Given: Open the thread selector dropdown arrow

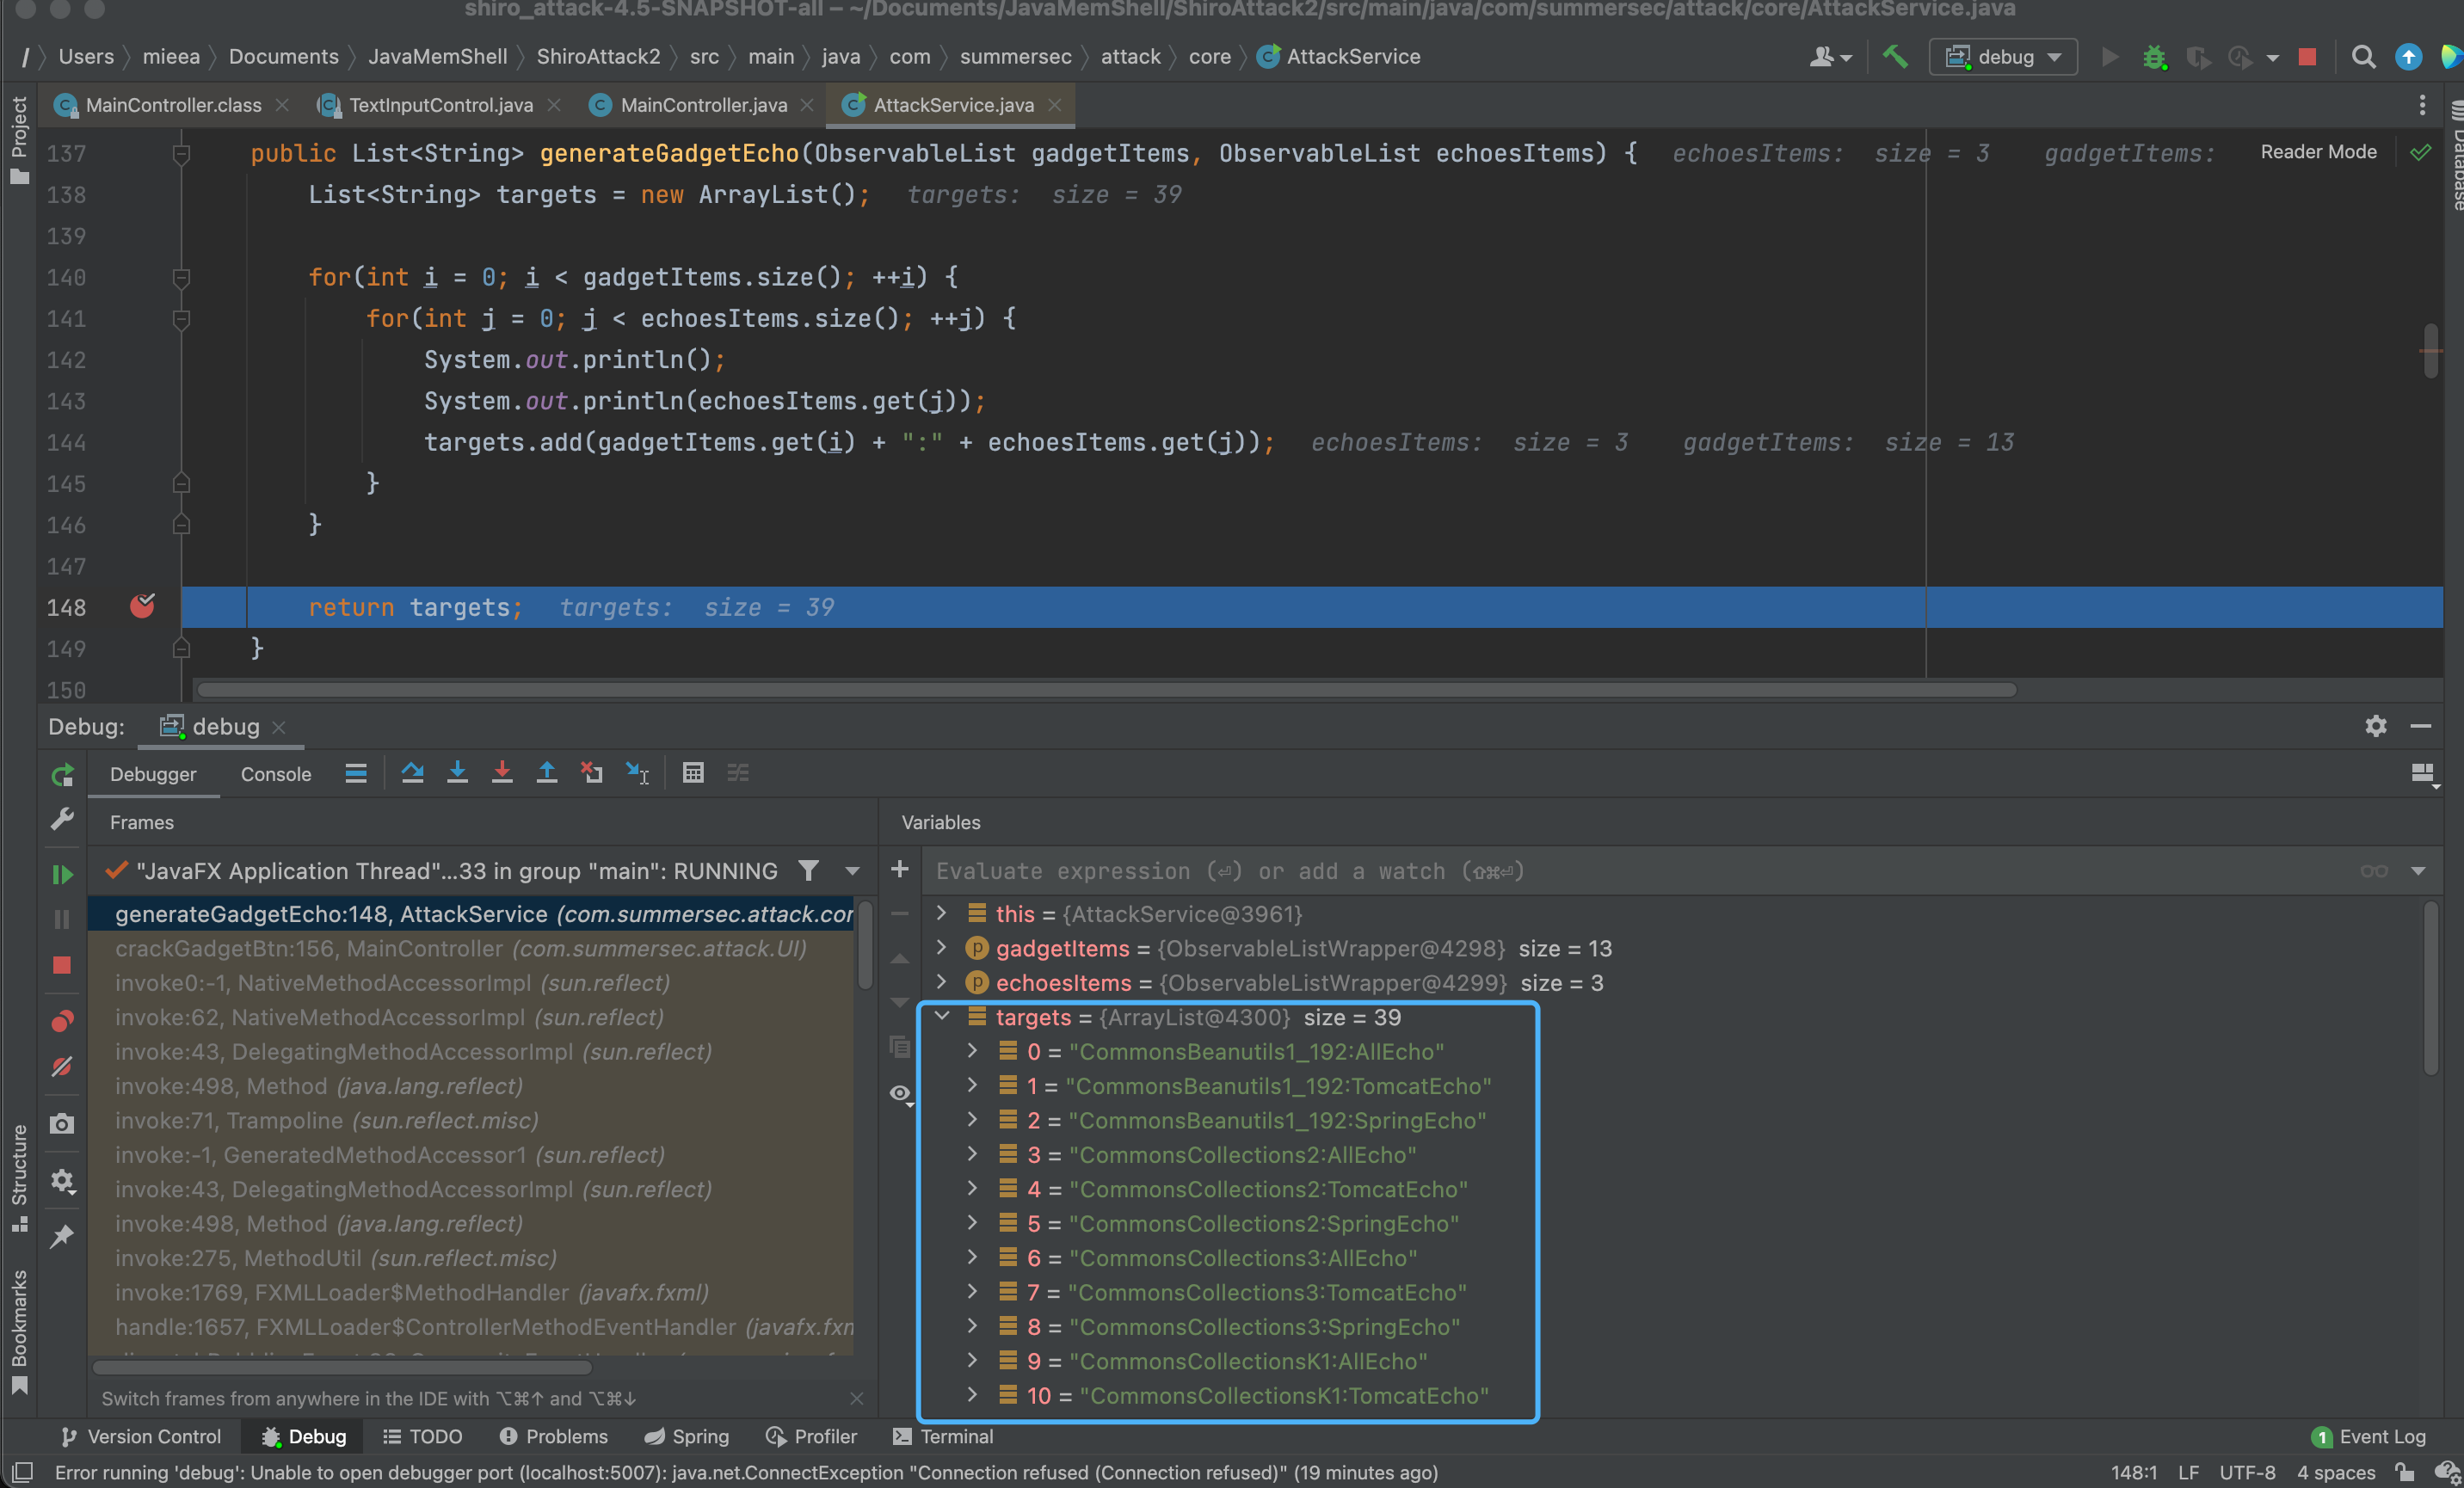Looking at the screenshot, I should [x=852, y=871].
